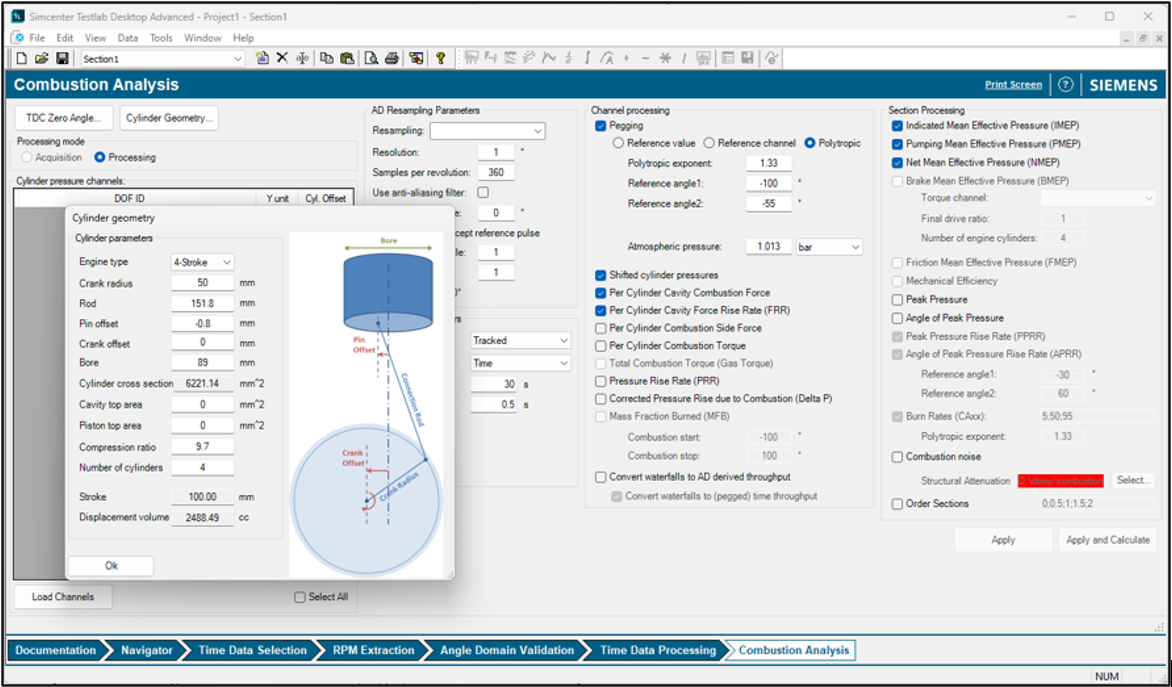This screenshot has height=687, width=1172.
Task: Click the Print Screen link
Action: pos(1013,84)
